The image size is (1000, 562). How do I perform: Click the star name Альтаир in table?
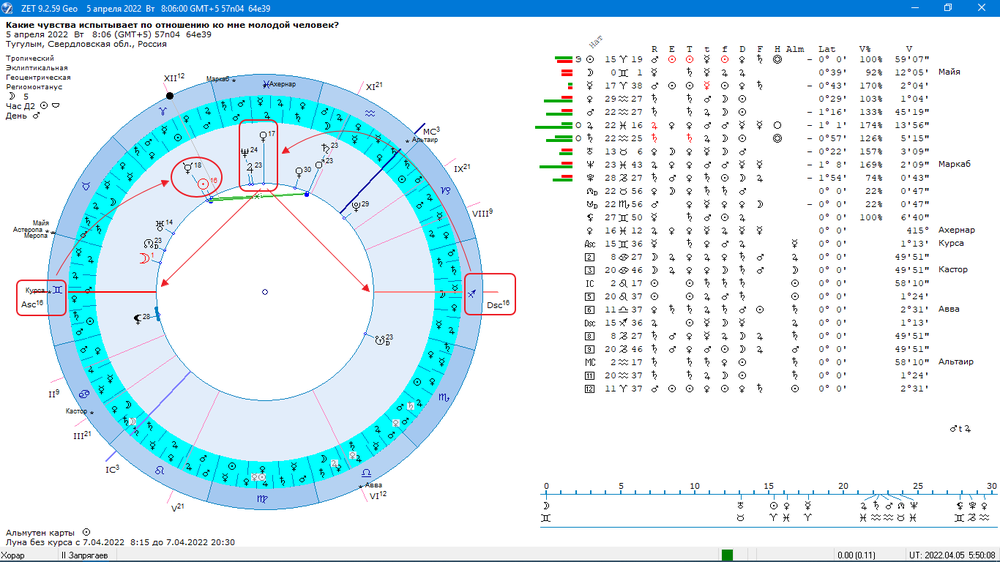pos(956,362)
